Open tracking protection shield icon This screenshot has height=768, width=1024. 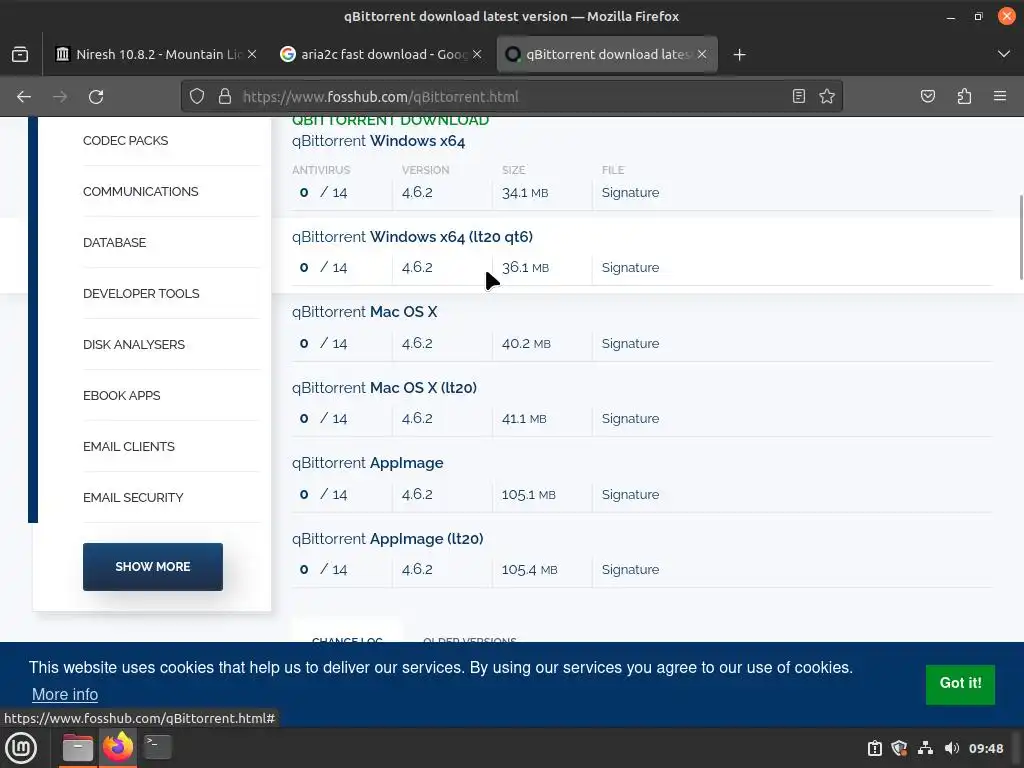click(x=197, y=97)
